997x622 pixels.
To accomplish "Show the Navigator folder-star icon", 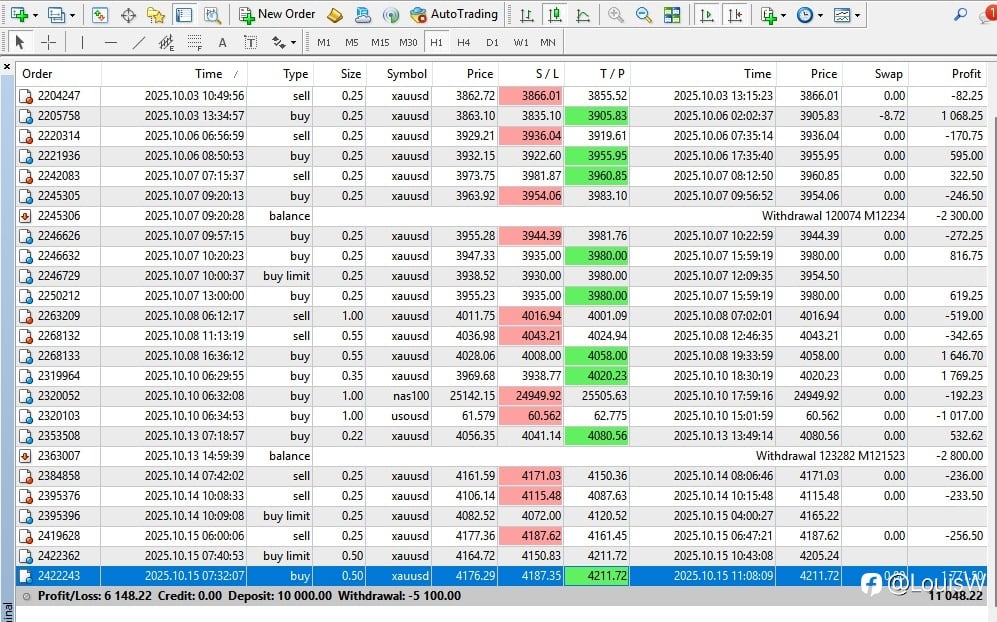I will 156,15.
